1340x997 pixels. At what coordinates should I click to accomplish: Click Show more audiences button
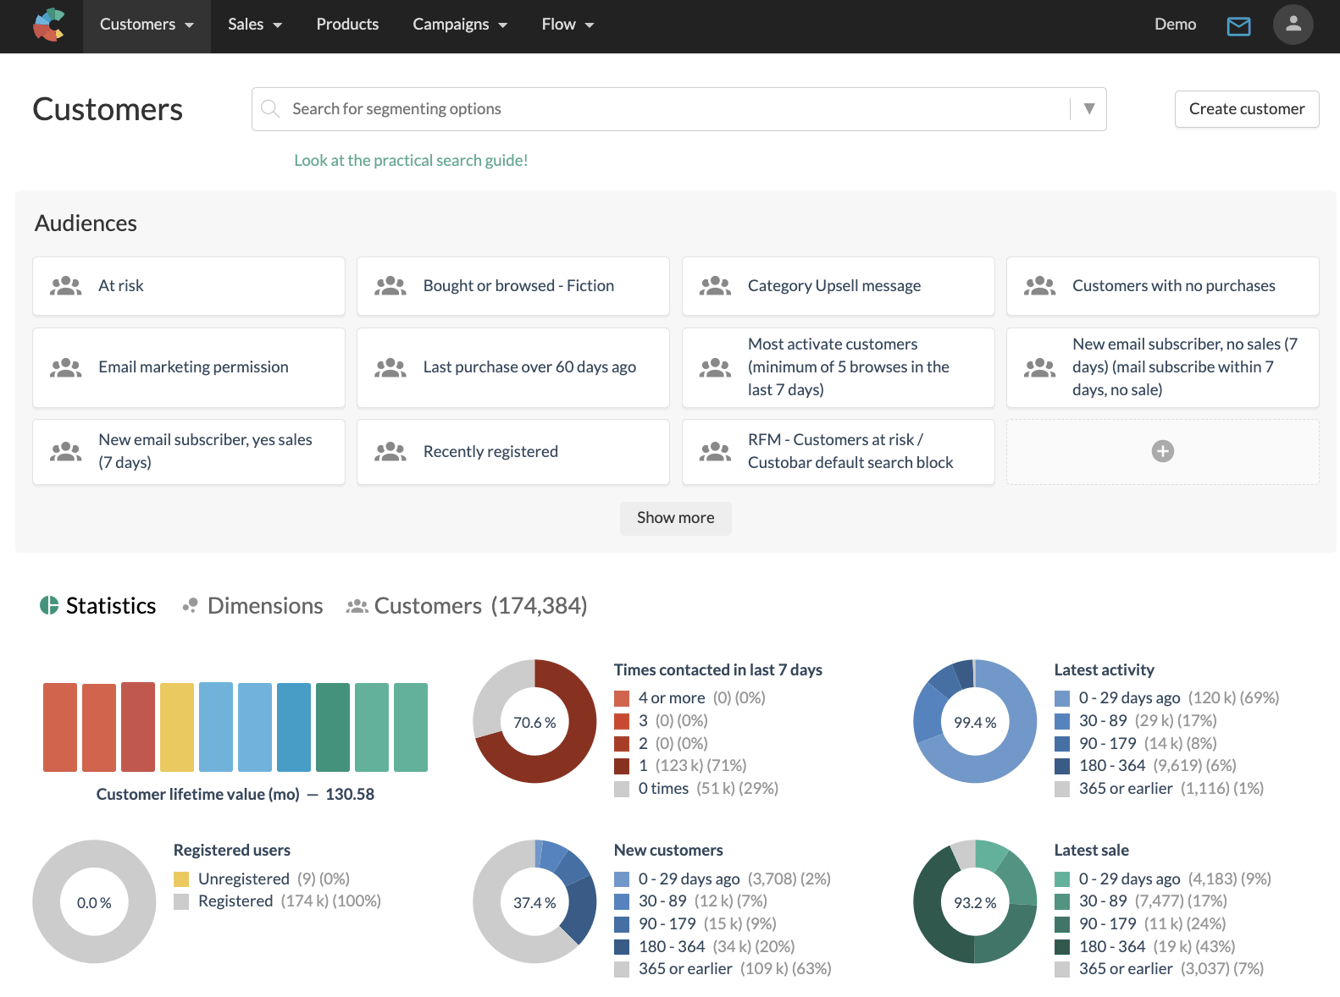coord(676,518)
